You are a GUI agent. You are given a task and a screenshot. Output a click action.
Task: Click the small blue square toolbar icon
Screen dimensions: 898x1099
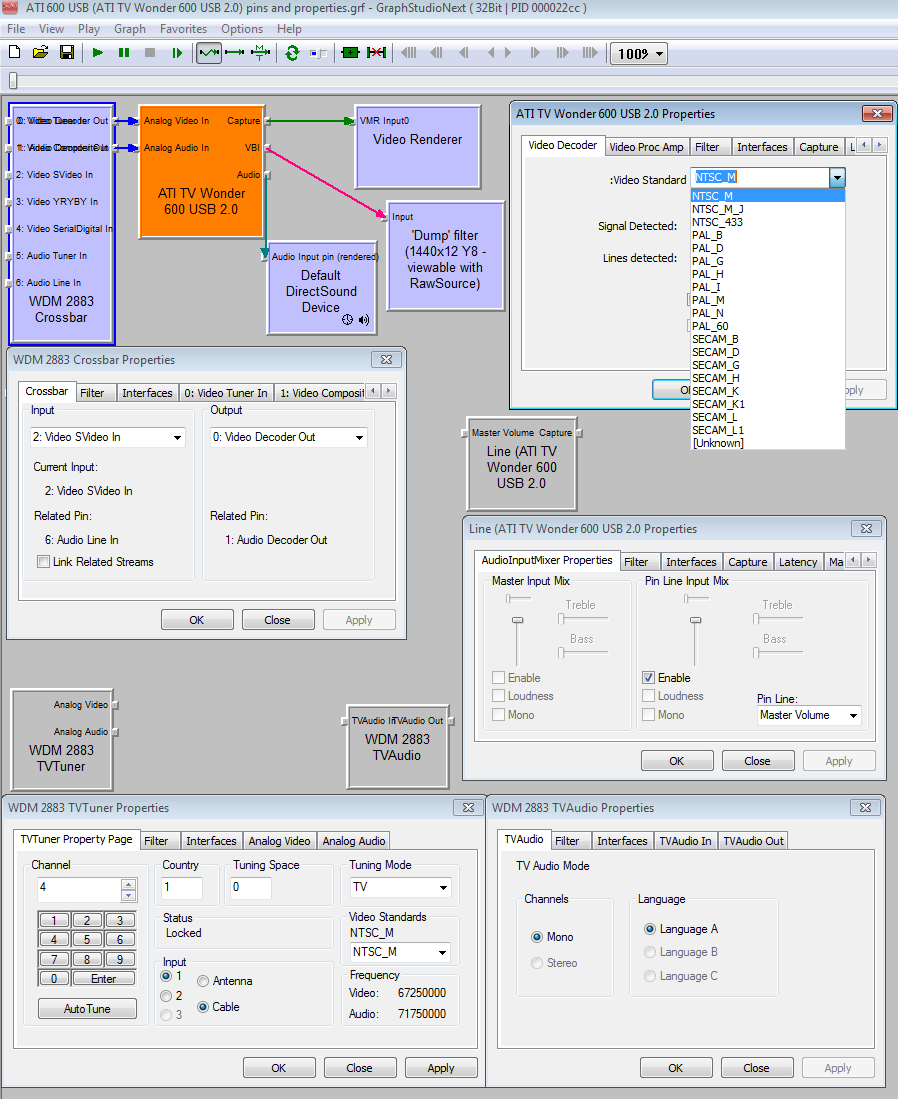318,53
